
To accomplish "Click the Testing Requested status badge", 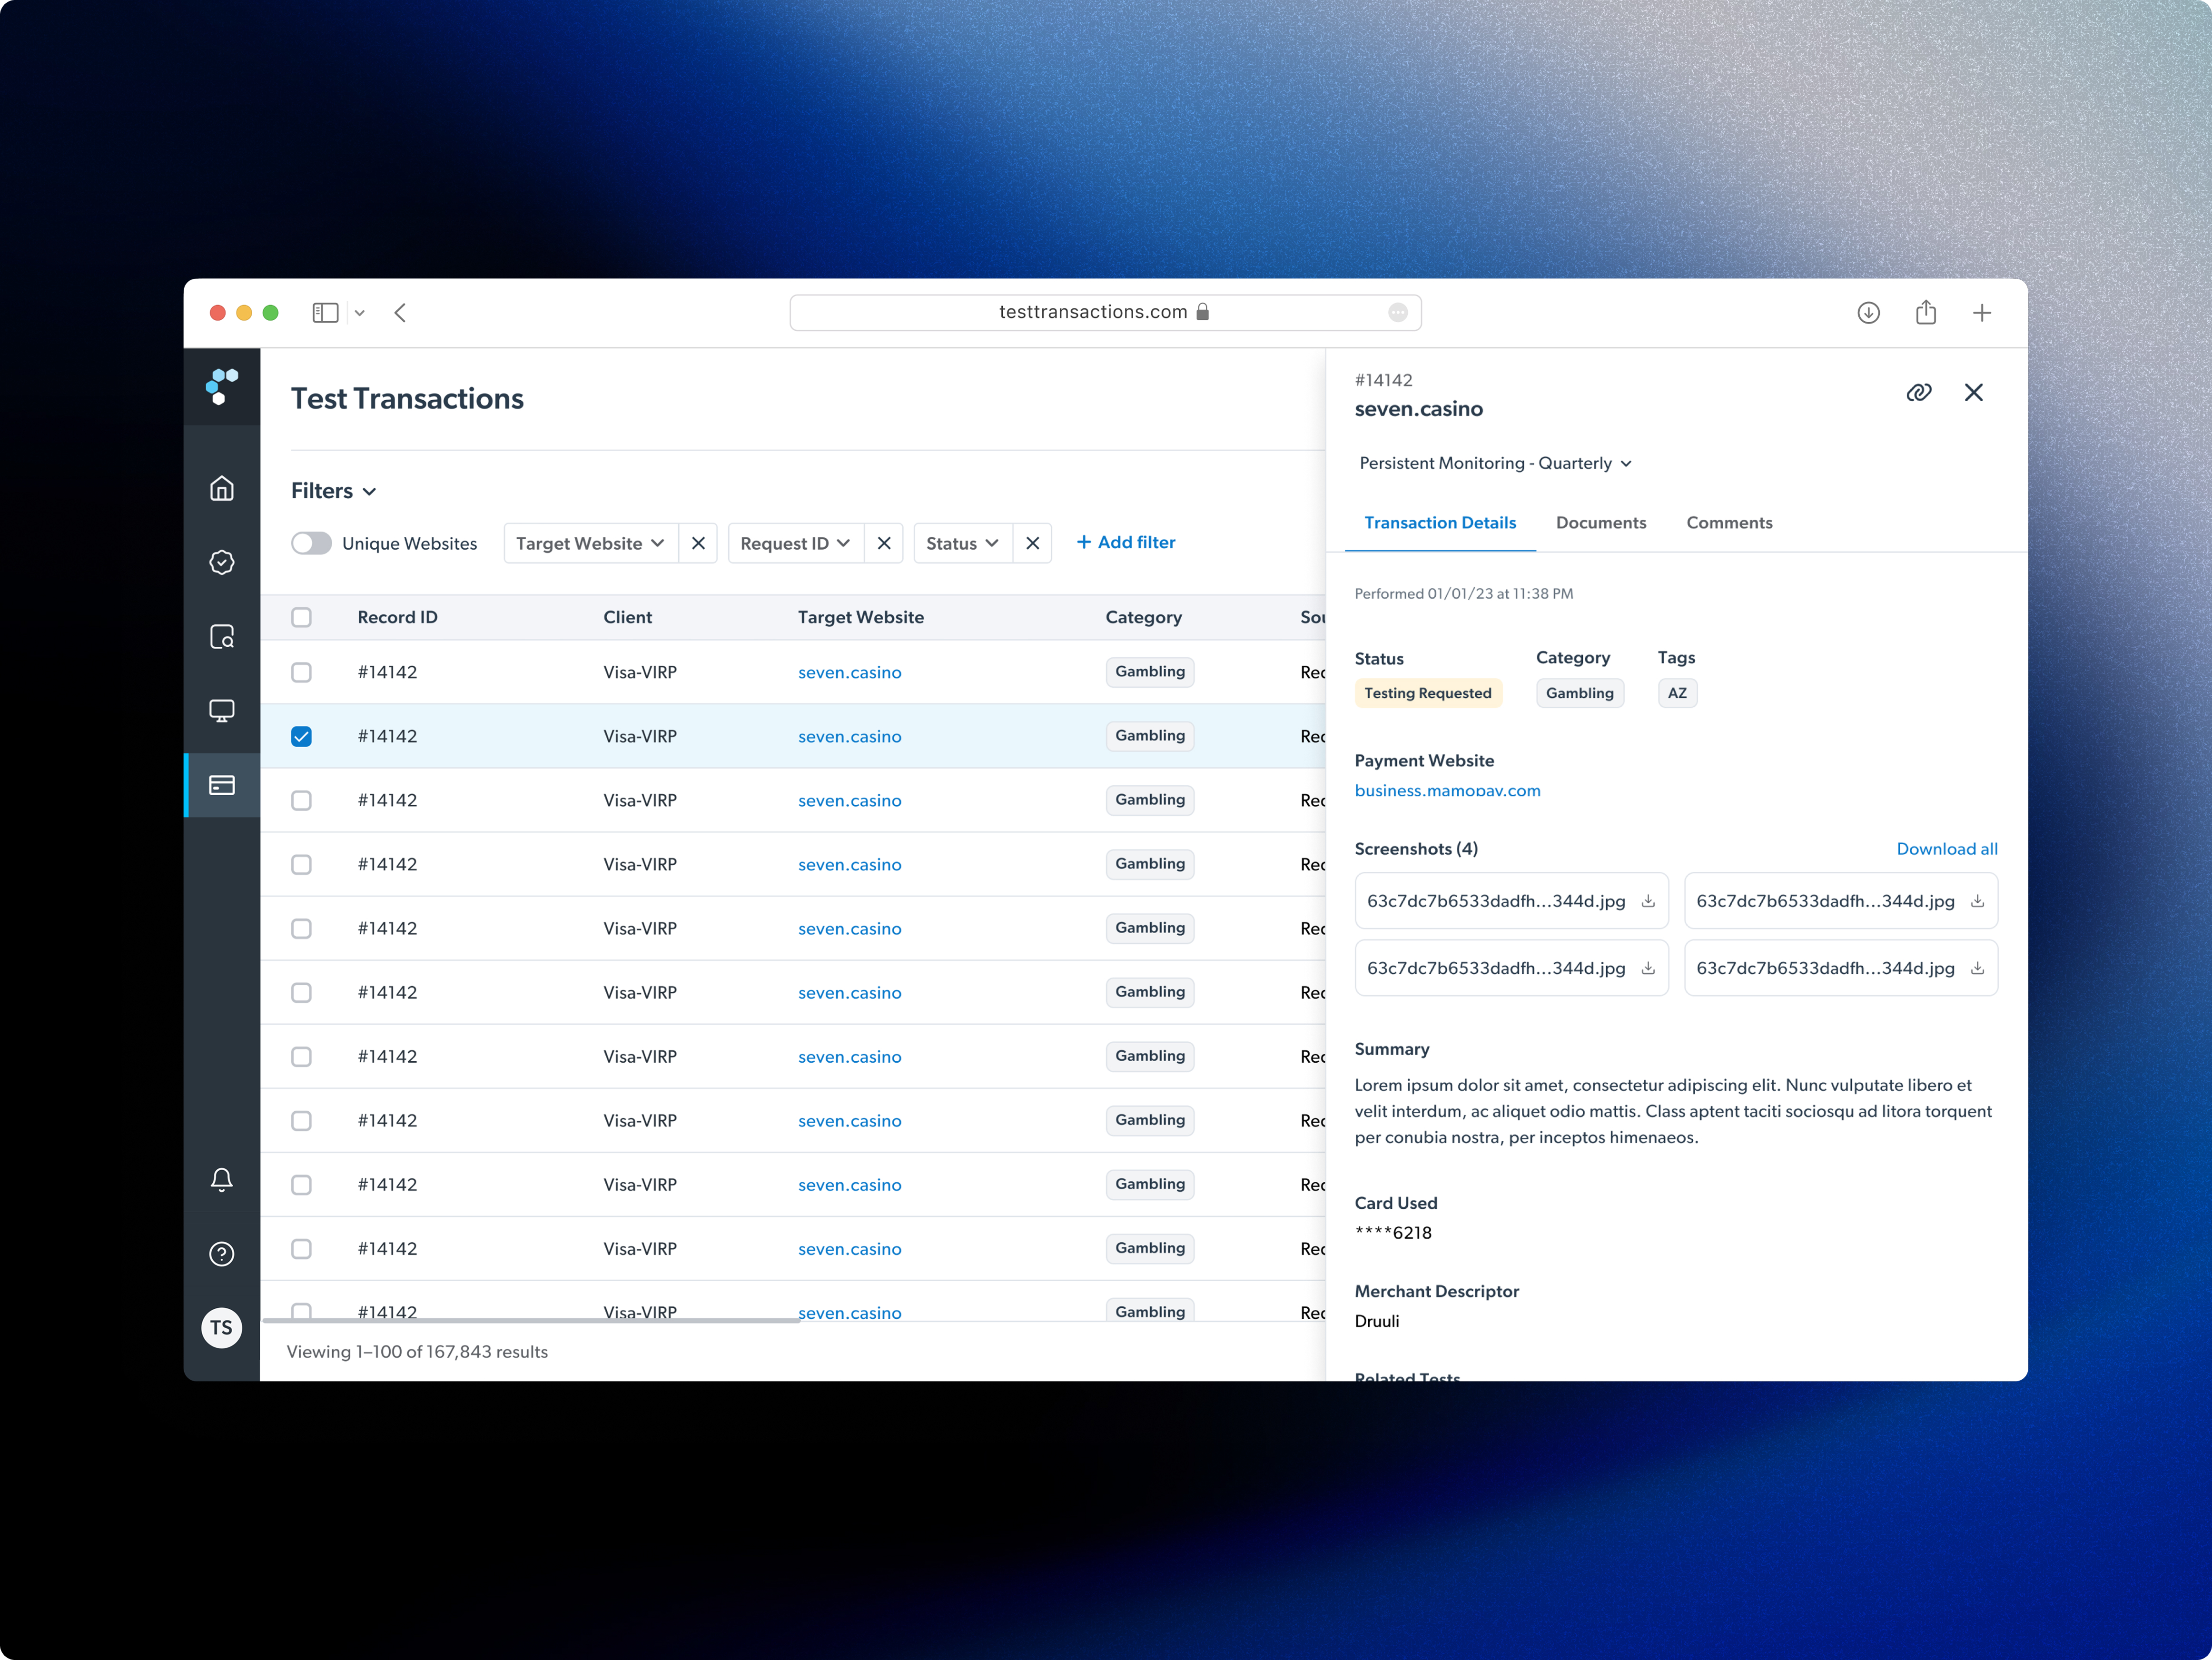I will [1428, 693].
